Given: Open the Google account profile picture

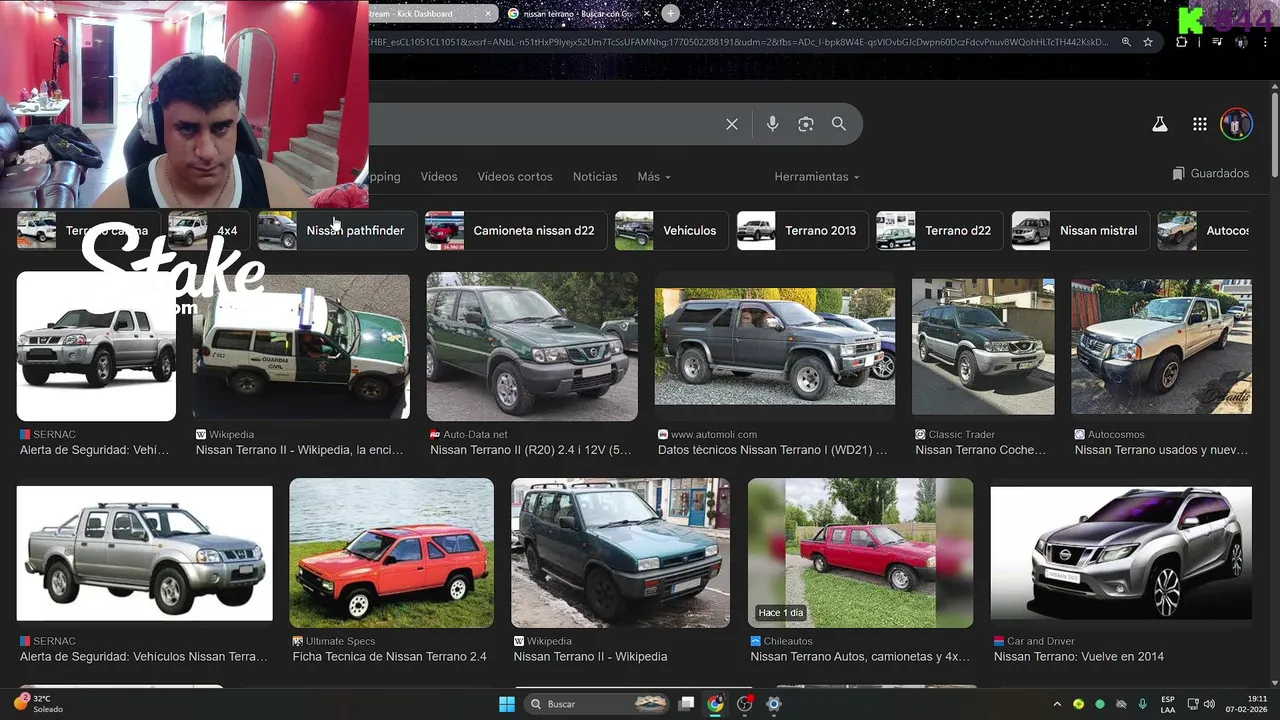Looking at the screenshot, I should [x=1236, y=124].
